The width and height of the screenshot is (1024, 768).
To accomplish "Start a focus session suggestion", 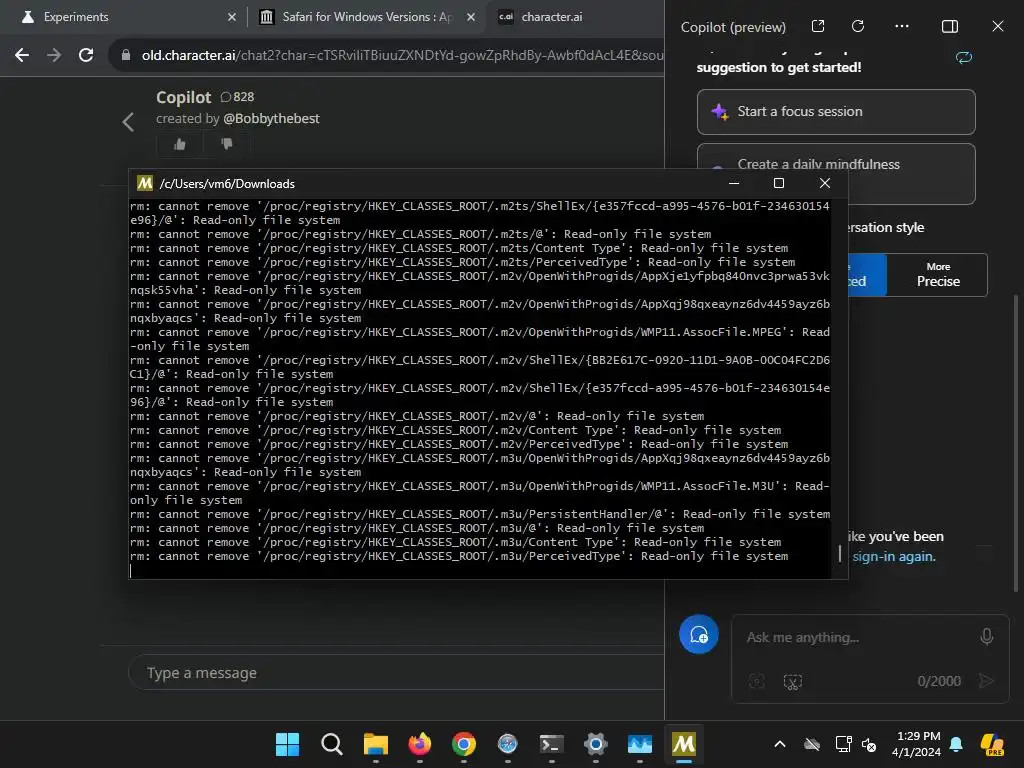I will tap(836, 112).
